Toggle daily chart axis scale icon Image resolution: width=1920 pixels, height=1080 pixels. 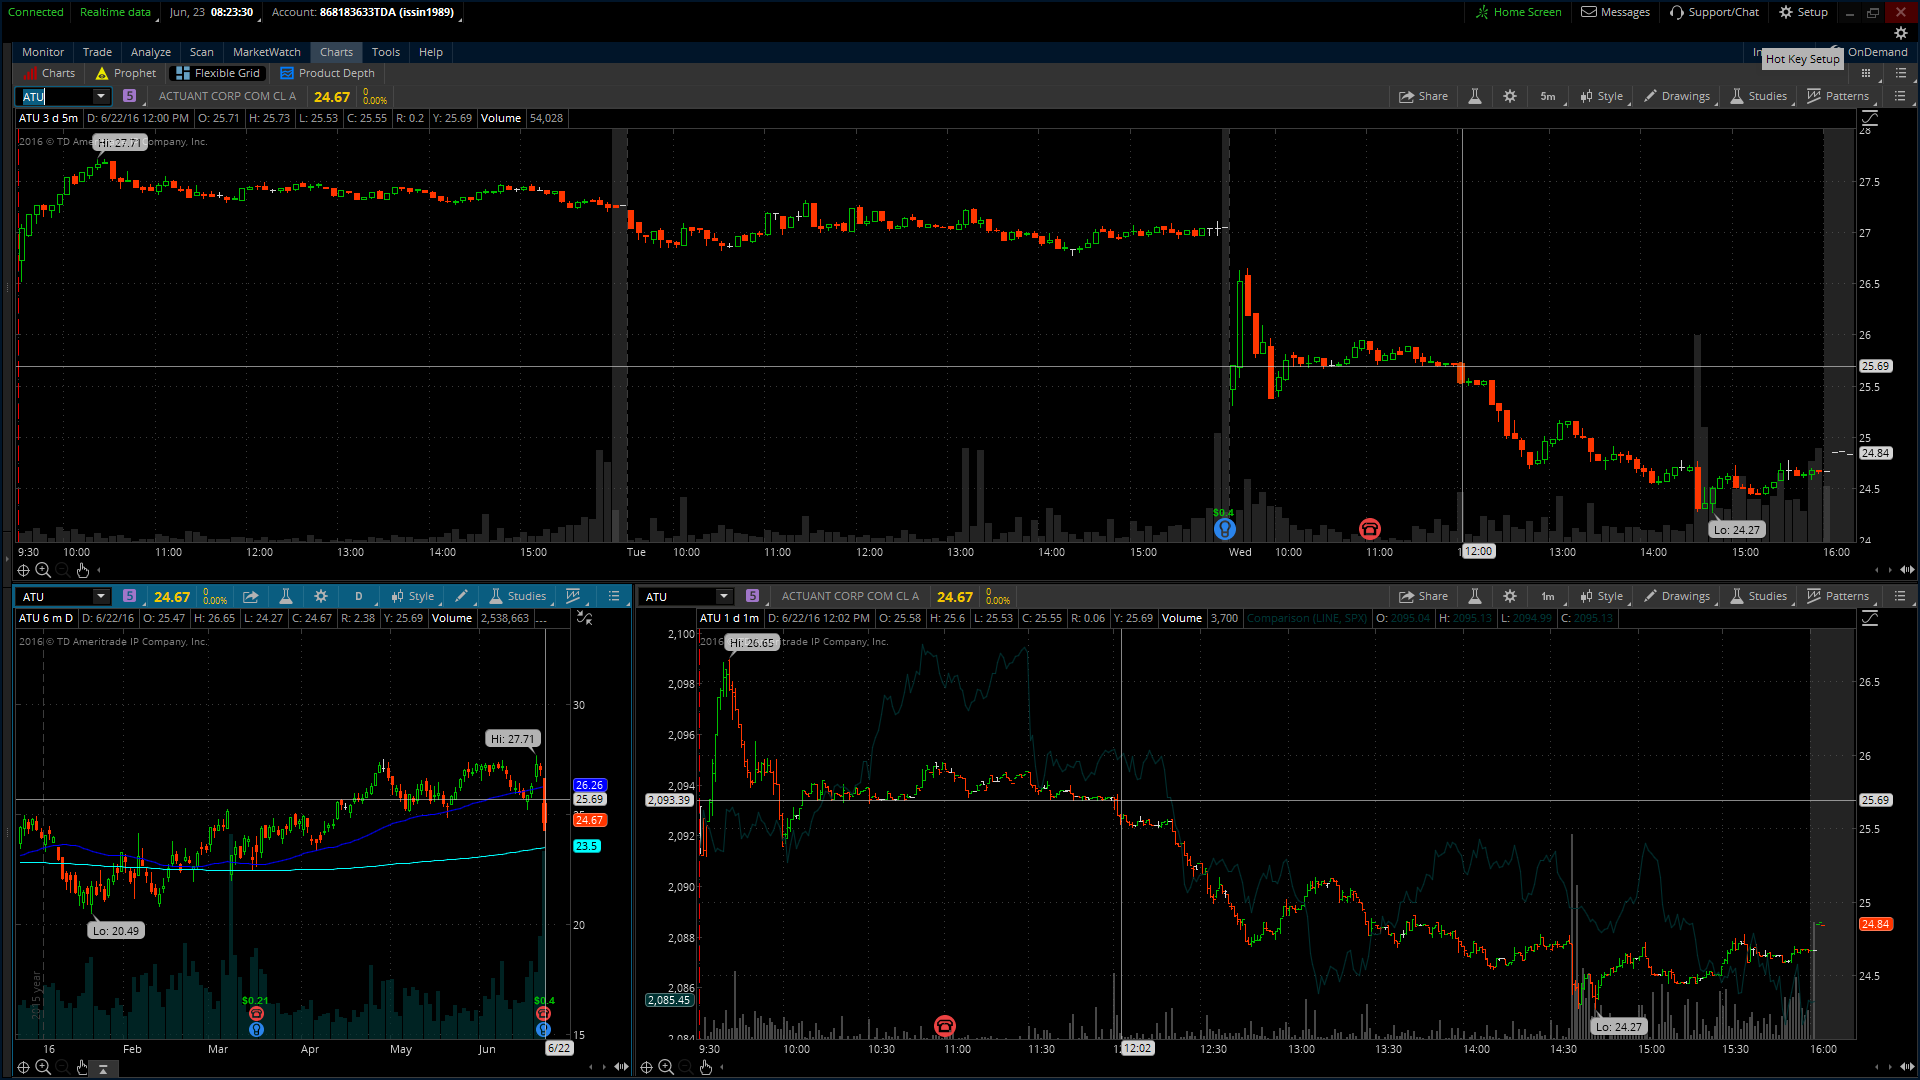pos(585,618)
